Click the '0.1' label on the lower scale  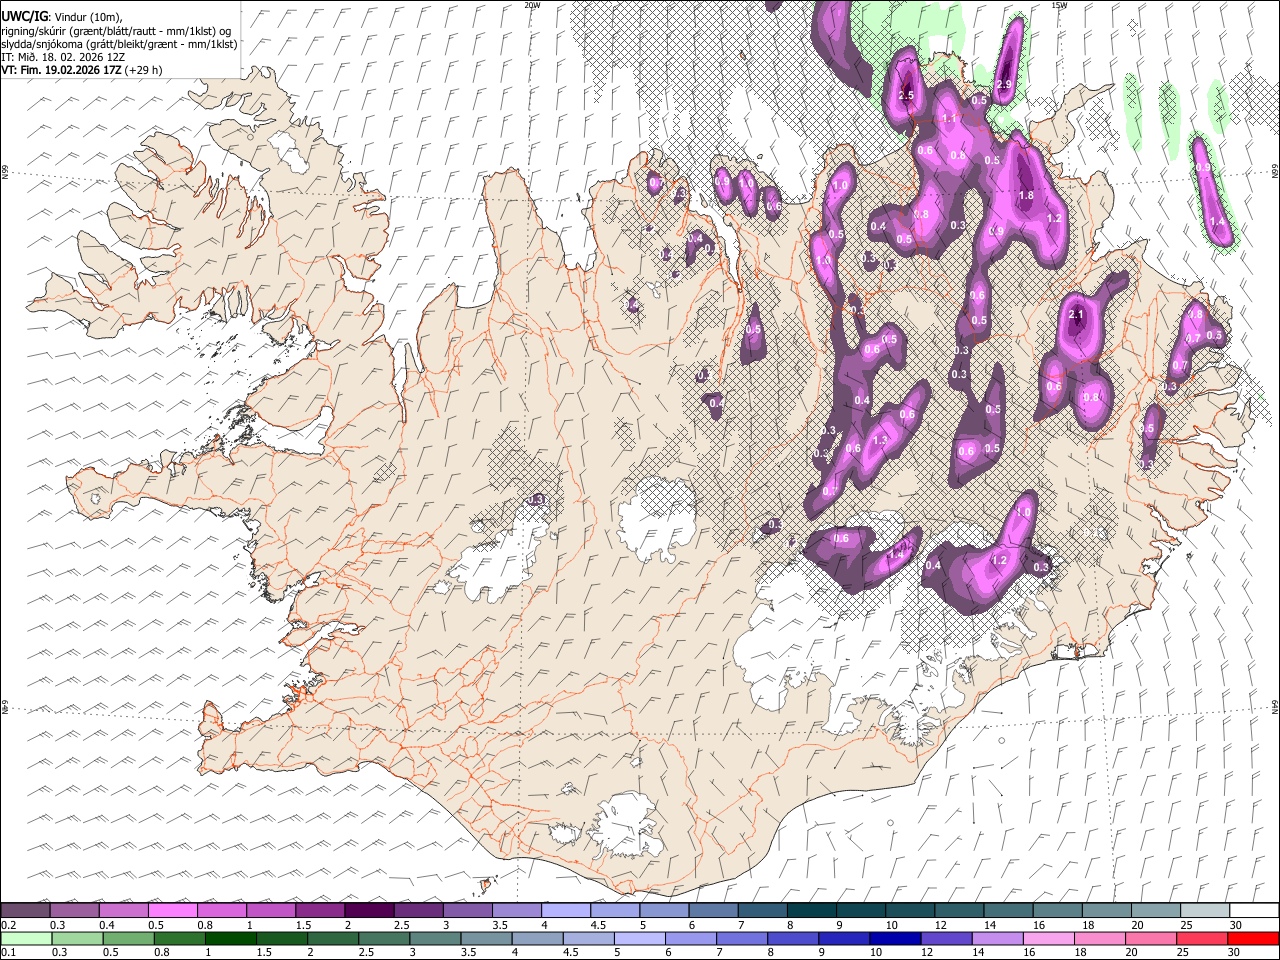pos(9,953)
